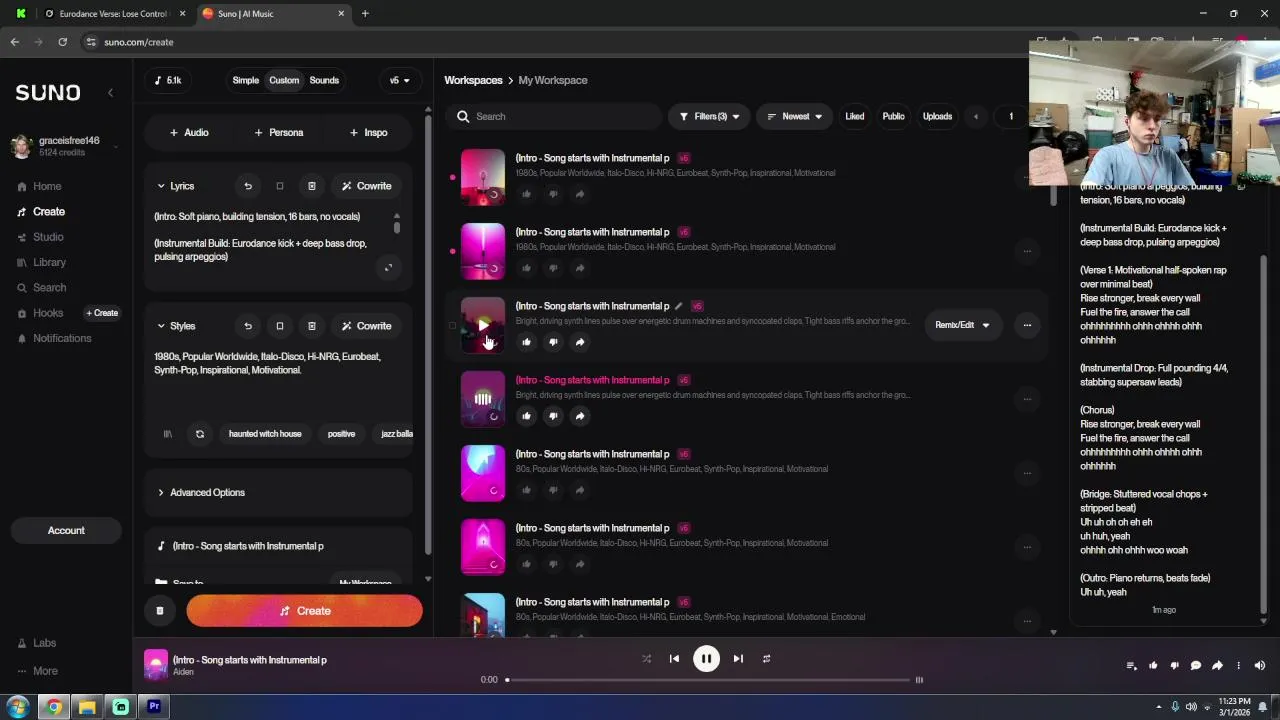
Task: Like the playing song in player bar
Action: tap(1153, 666)
